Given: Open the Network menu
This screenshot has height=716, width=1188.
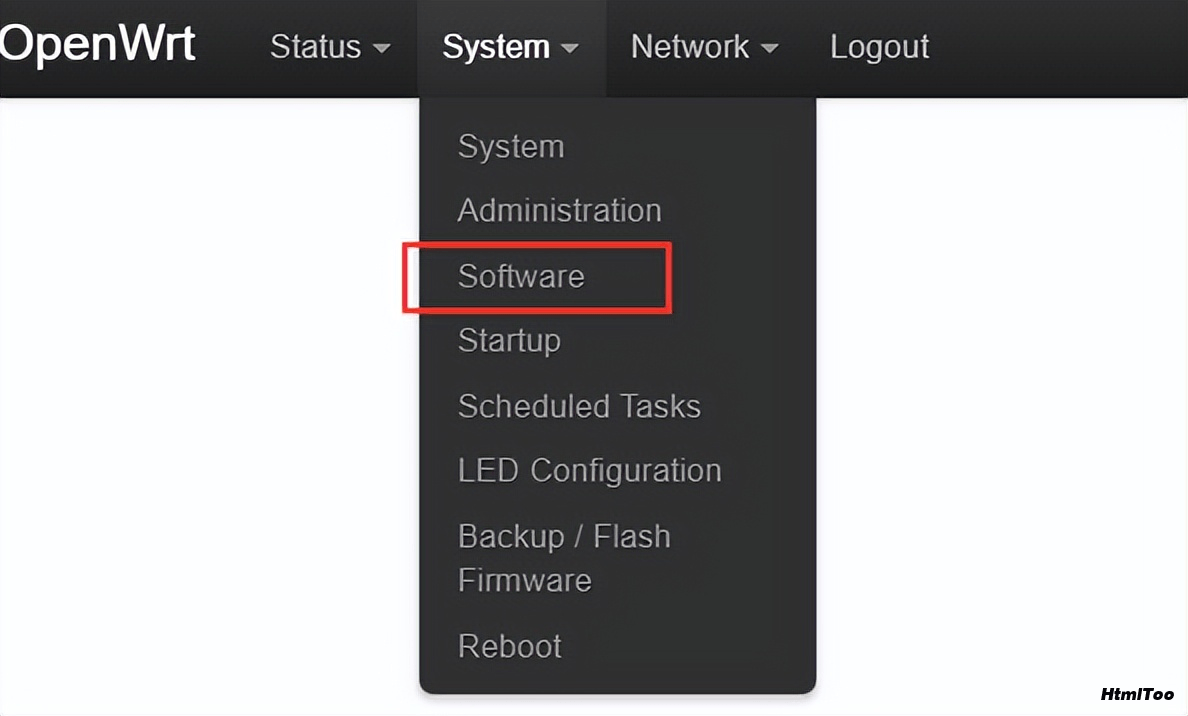Looking at the screenshot, I should click(x=705, y=47).
